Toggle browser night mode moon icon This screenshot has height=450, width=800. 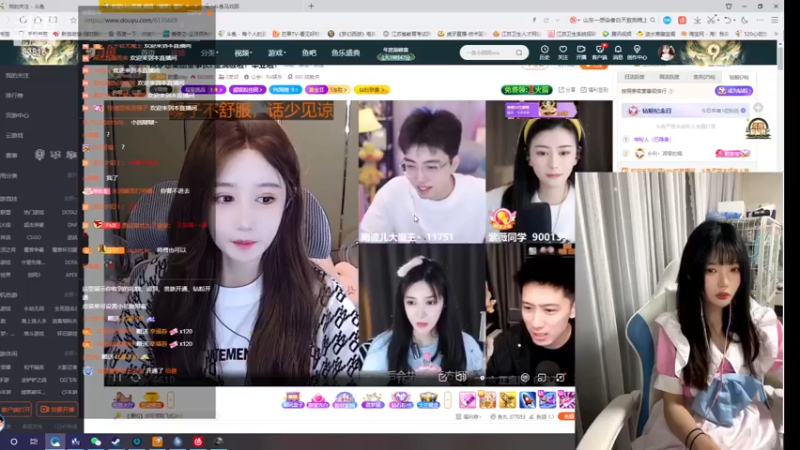(745, 20)
